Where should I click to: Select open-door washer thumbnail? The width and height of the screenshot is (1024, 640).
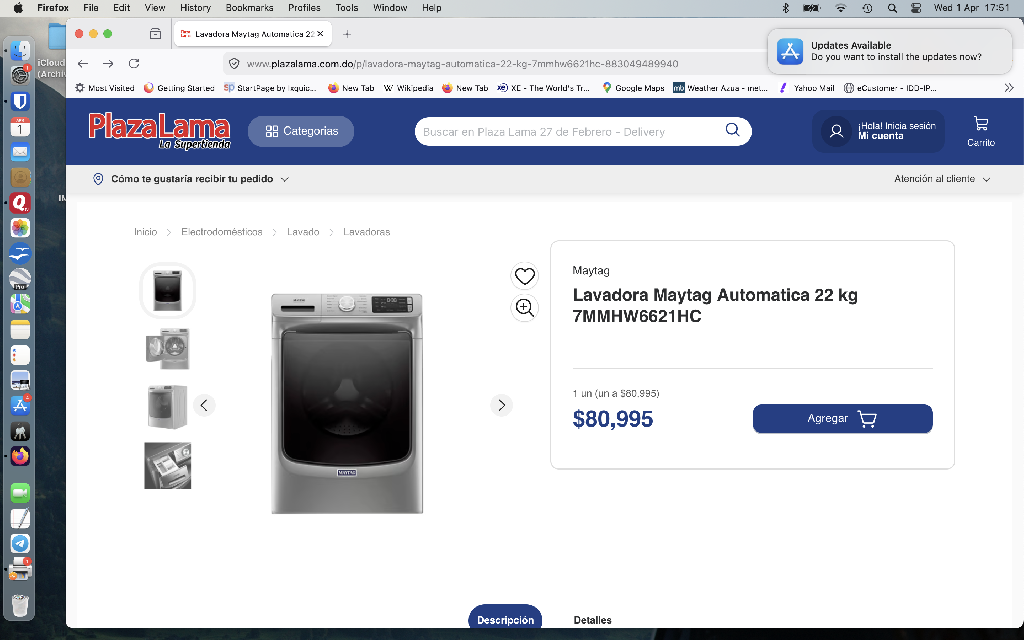point(168,348)
